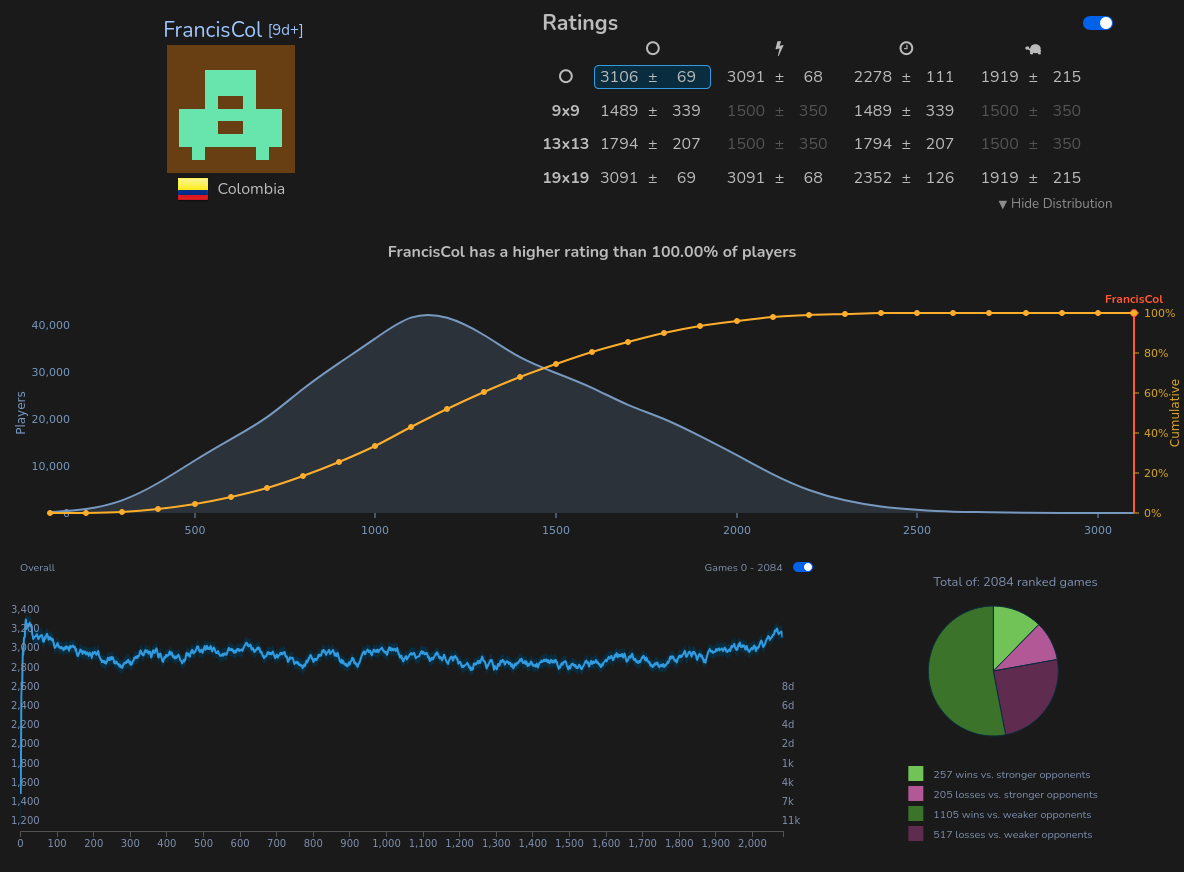Click the '257 wins vs. stronger opponents' legend text

(1011, 775)
